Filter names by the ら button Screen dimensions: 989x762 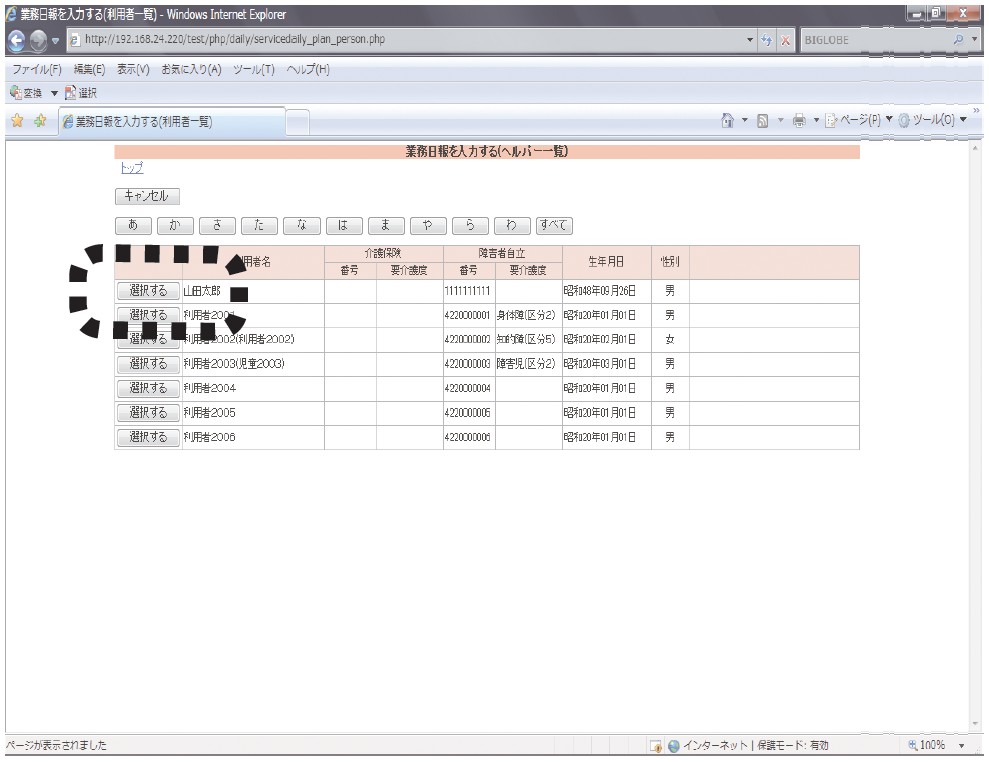click(x=470, y=225)
